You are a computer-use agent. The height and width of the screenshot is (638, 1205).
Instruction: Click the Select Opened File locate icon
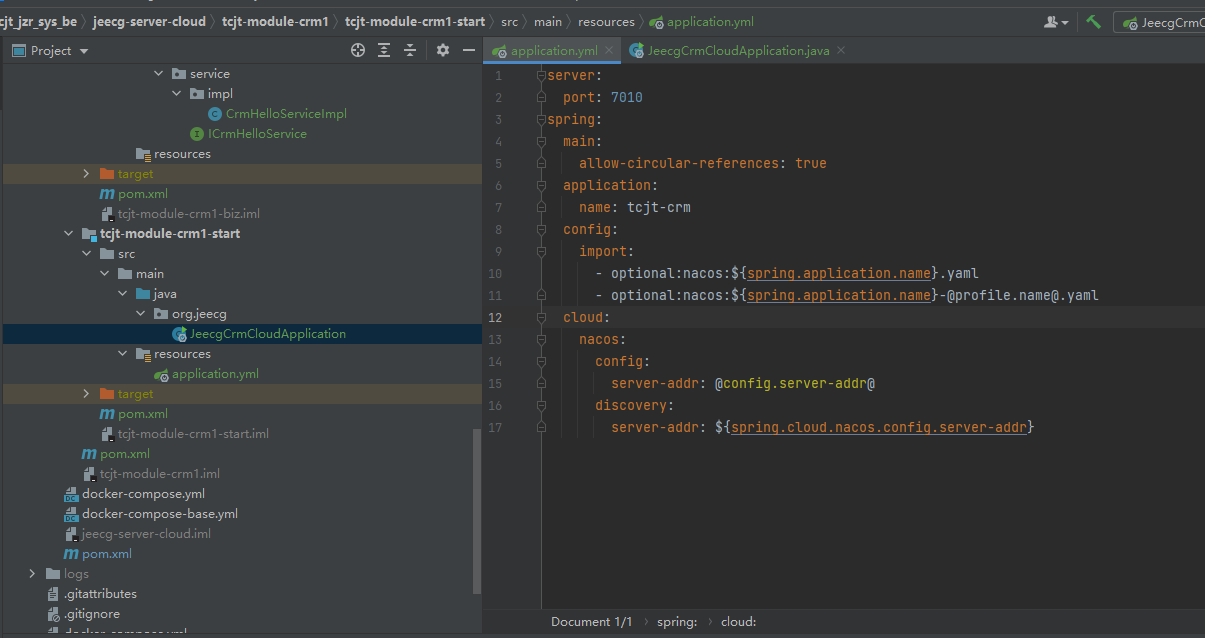(x=358, y=50)
